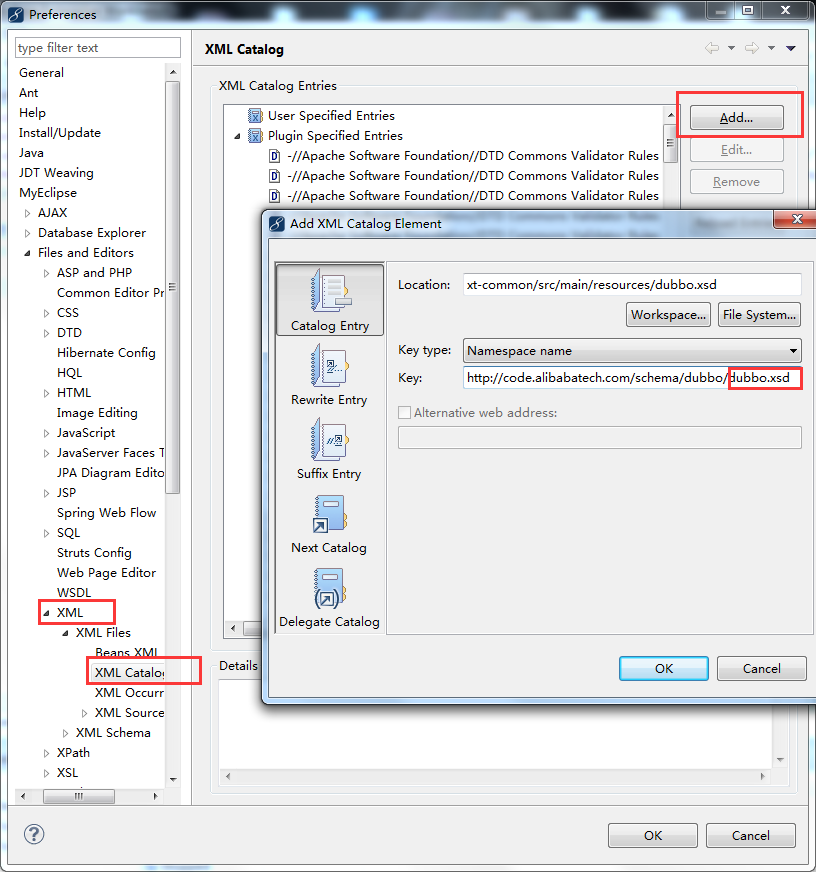Click the Workspace... button

pyautogui.click(x=668, y=315)
